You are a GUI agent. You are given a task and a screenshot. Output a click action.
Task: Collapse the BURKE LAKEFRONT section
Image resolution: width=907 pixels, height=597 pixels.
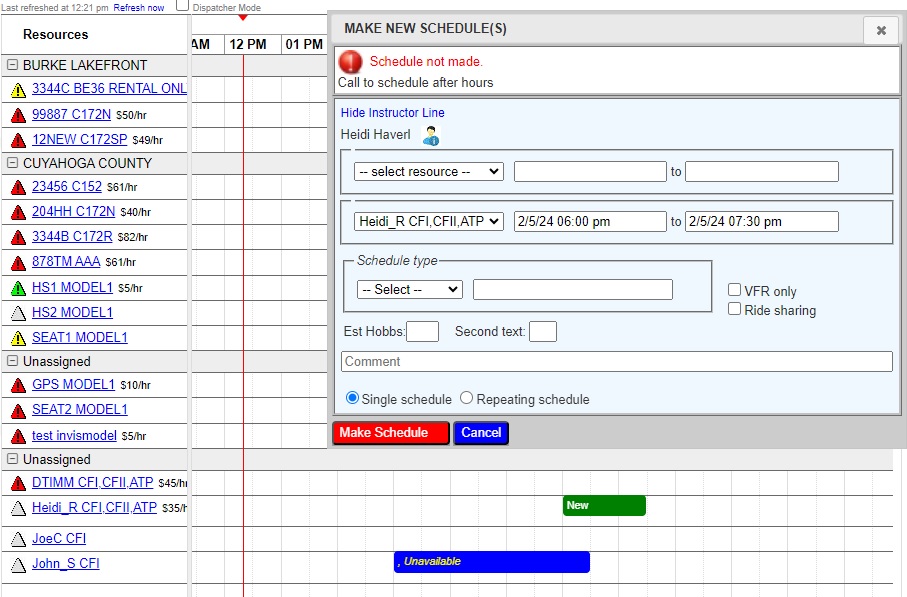[x=10, y=64]
